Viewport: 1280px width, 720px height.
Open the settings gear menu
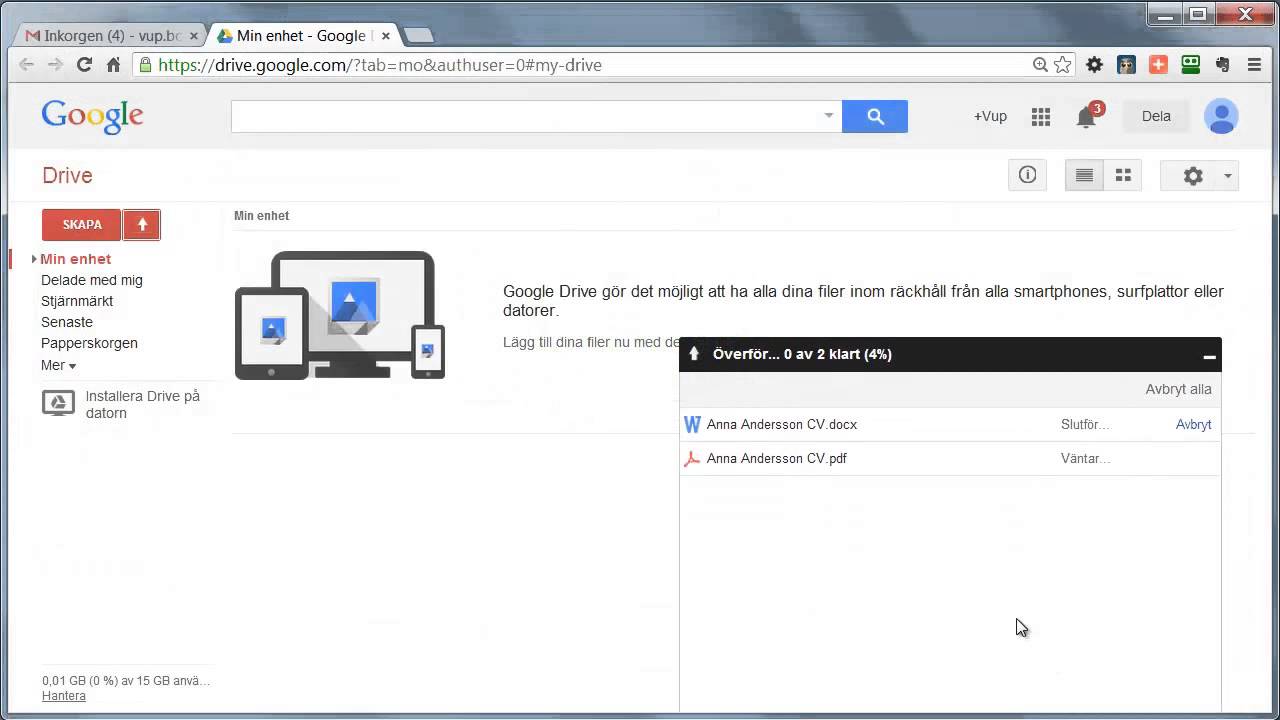[x=1199, y=175]
